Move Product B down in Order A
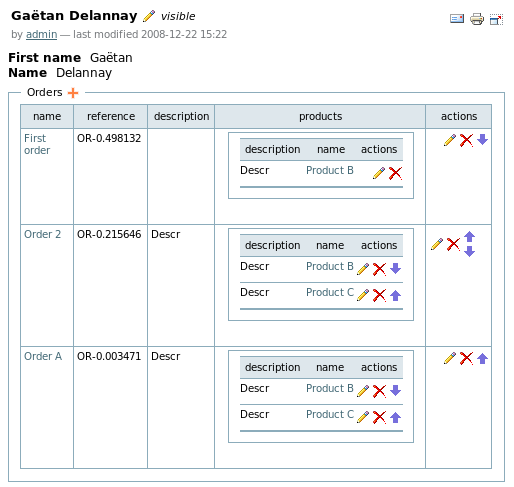514x487 pixels. 396,390
